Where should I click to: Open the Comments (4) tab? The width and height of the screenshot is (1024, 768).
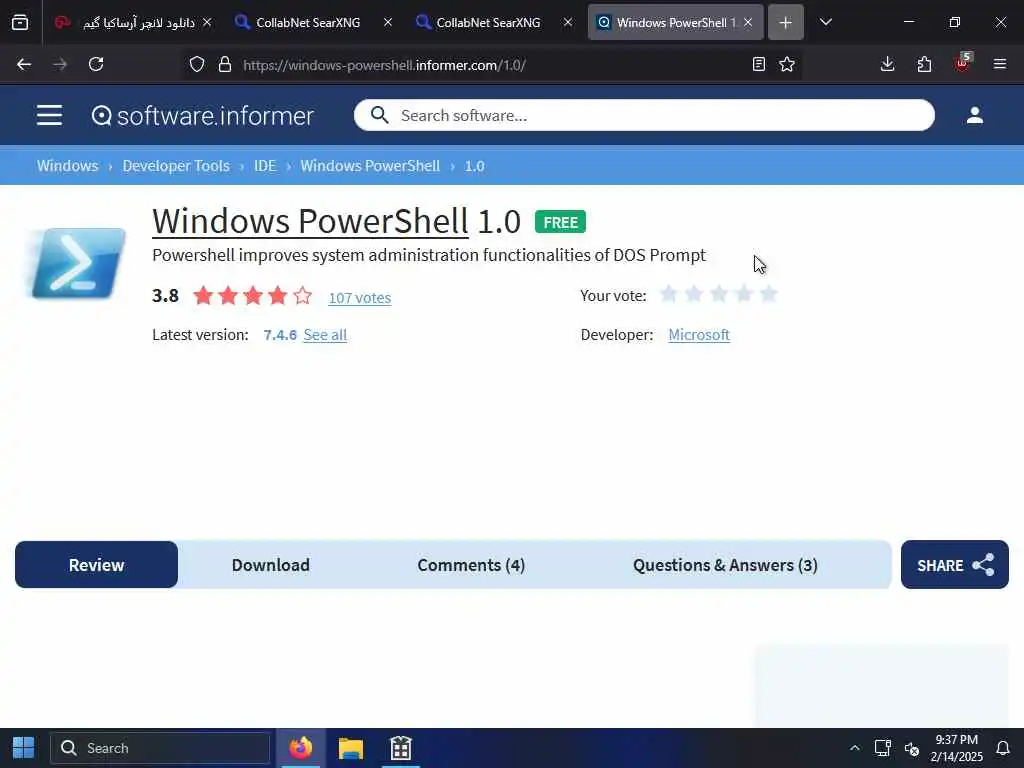[471, 565]
